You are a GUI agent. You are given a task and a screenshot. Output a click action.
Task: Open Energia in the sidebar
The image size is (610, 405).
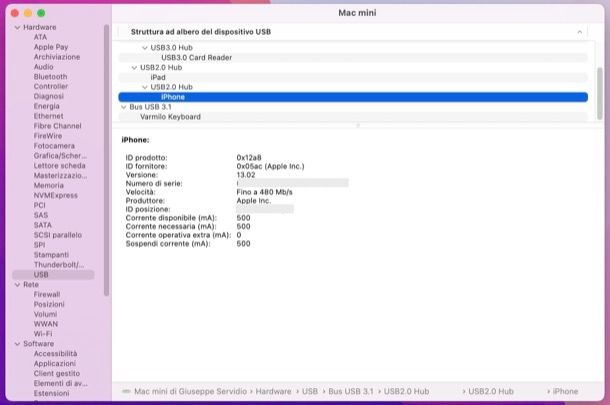(x=47, y=106)
